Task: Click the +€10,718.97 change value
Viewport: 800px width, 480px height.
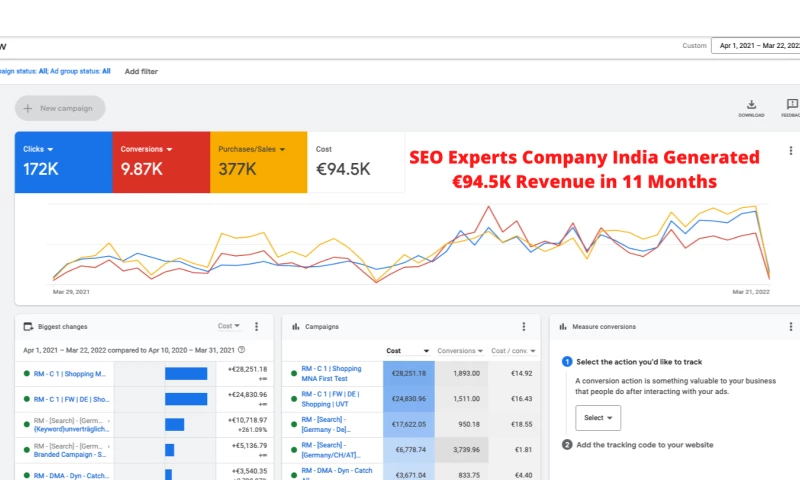Action: tap(247, 420)
